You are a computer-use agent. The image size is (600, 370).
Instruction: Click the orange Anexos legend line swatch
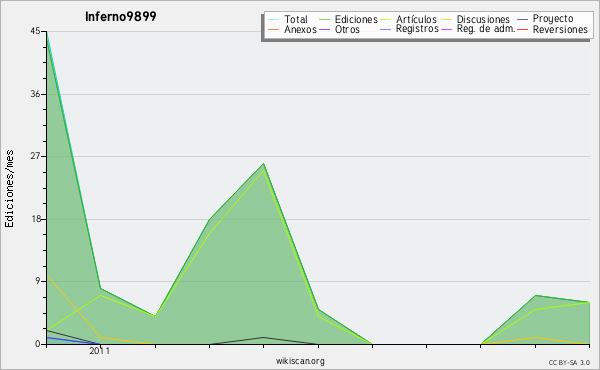tap(273, 29)
